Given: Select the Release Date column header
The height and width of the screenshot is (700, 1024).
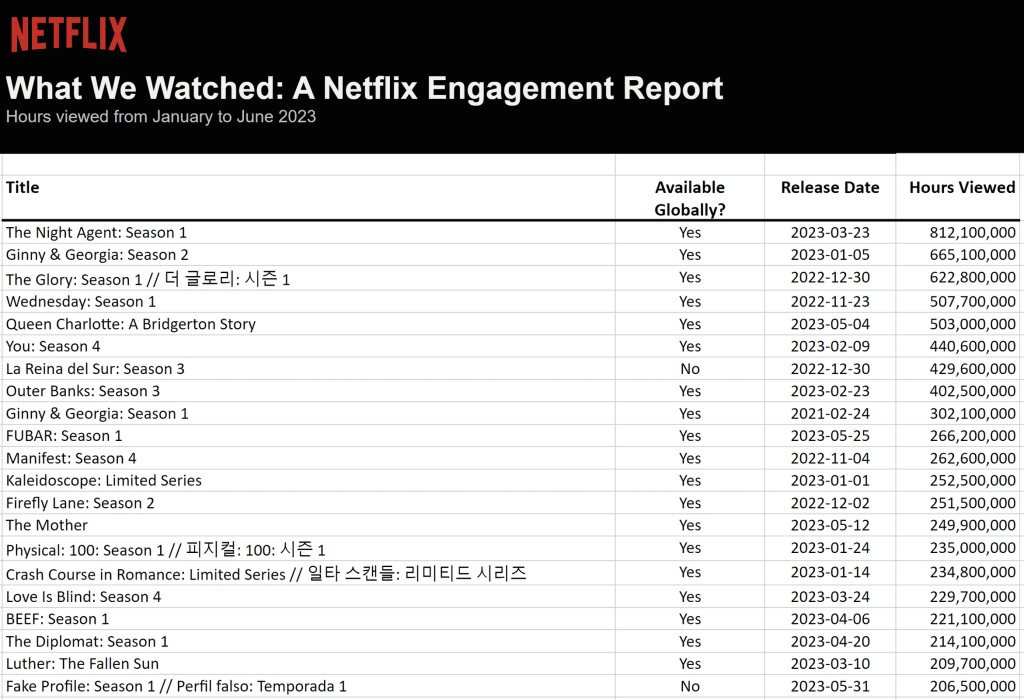Looking at the screenshot, I should tap(830, 187).
